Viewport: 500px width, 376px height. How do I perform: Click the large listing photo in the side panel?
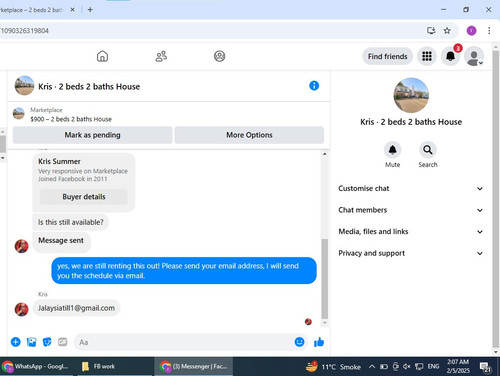tap(411, 95)
